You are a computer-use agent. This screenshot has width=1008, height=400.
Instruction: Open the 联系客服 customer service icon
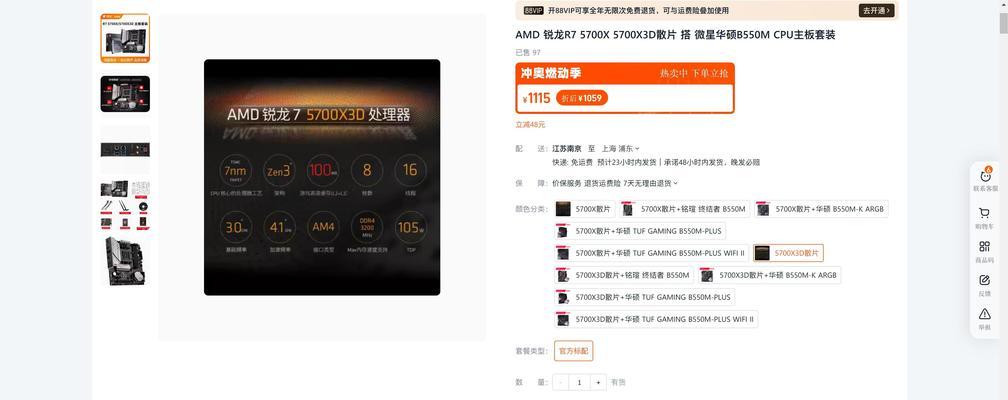(x=984, y=179)
